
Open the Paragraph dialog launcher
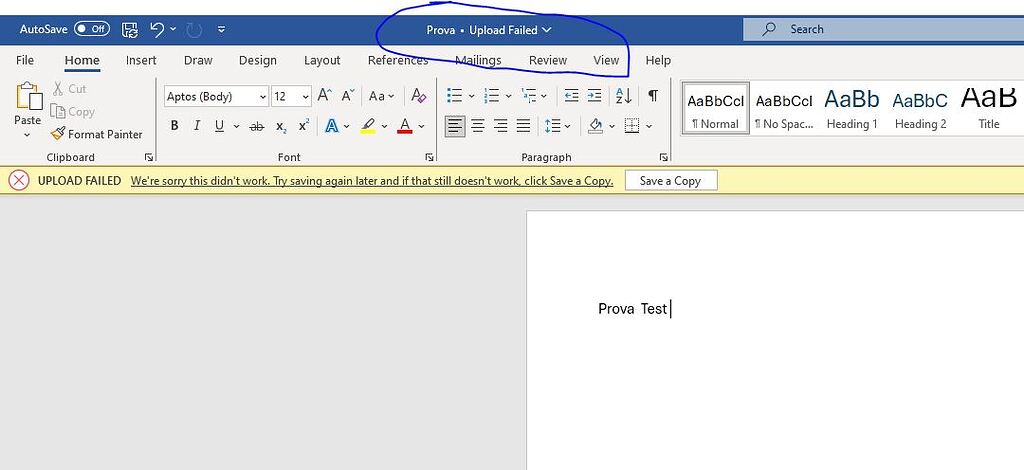[664, 157]
